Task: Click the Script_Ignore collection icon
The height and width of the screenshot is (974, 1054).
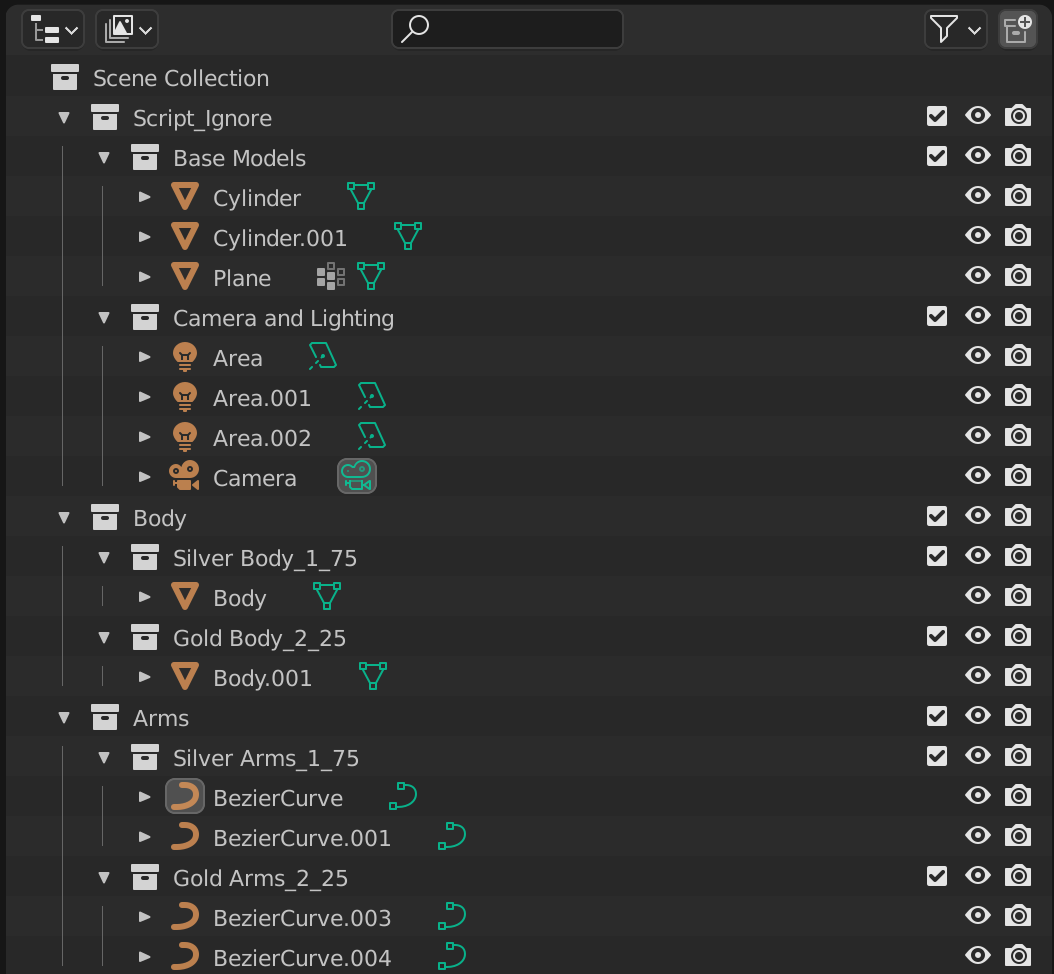Action: click(105, 117)
